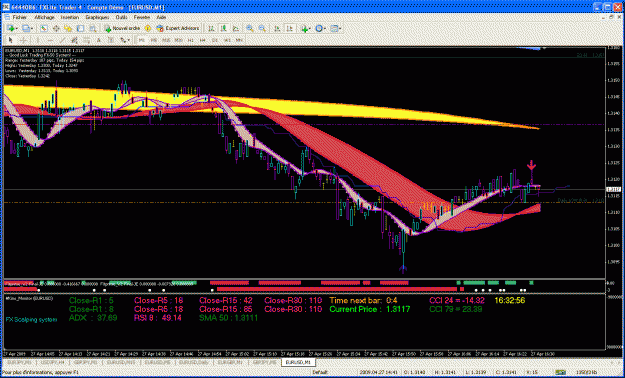
Task: Click the red down arrow signal on chart
Action: tap(531, 165)
